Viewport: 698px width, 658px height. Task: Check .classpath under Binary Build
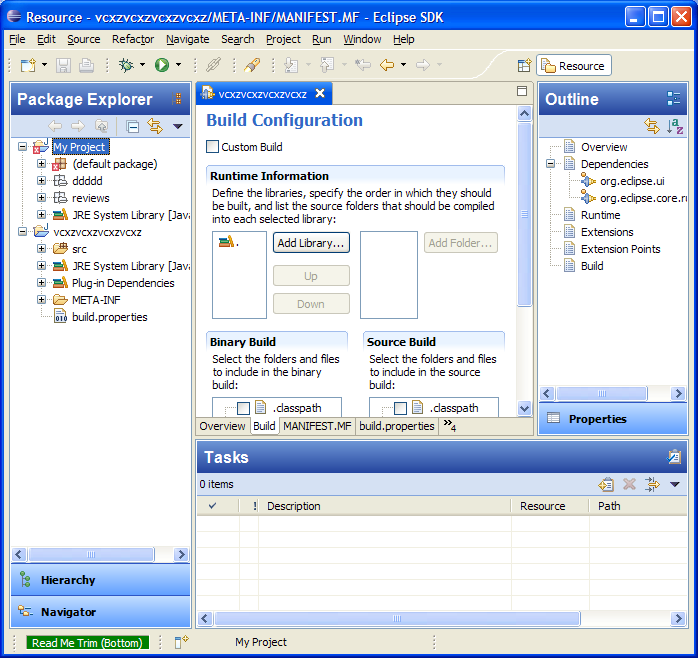tap(243, 408)
